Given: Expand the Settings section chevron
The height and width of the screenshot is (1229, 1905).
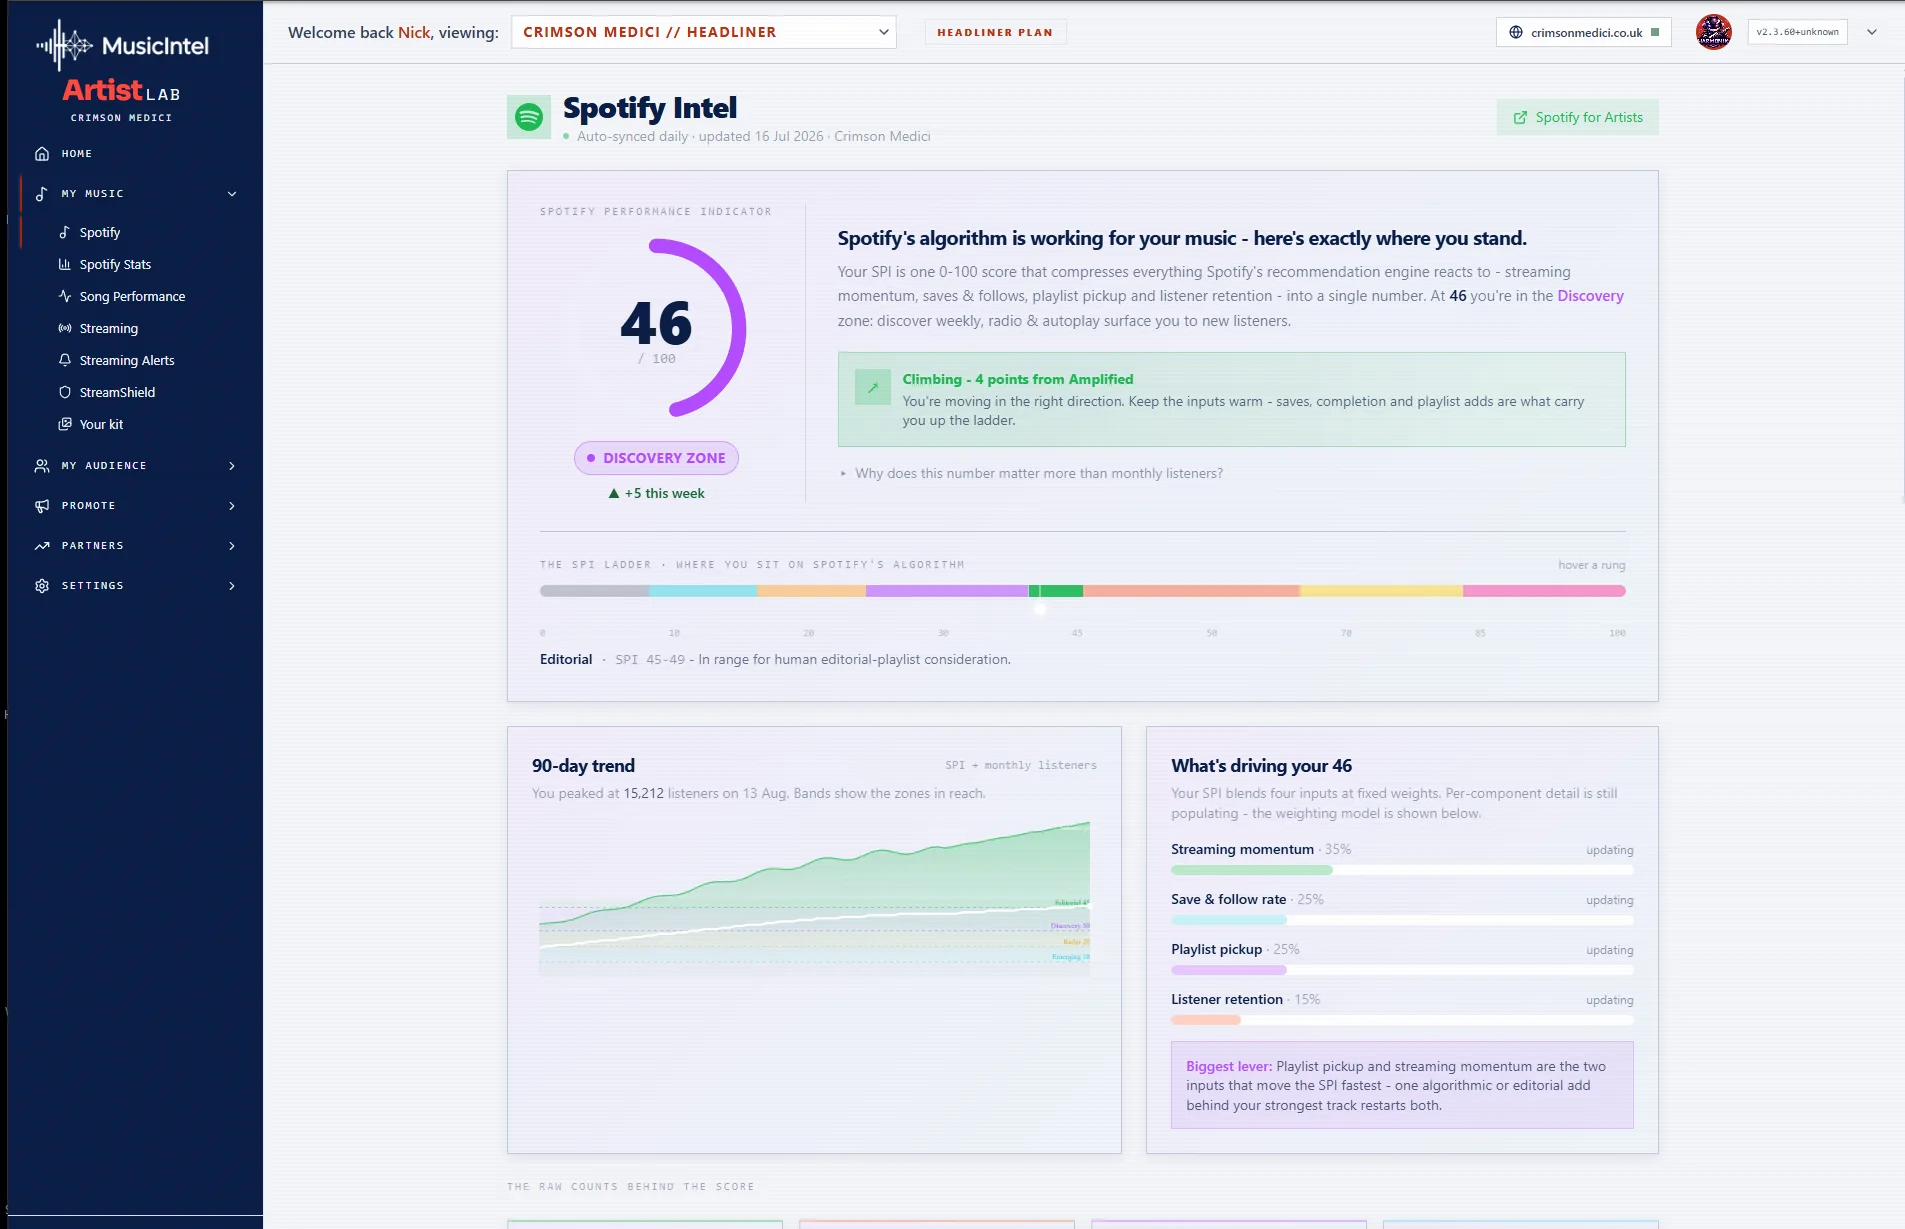Looking at the screenshot, I should pos(232,586).
